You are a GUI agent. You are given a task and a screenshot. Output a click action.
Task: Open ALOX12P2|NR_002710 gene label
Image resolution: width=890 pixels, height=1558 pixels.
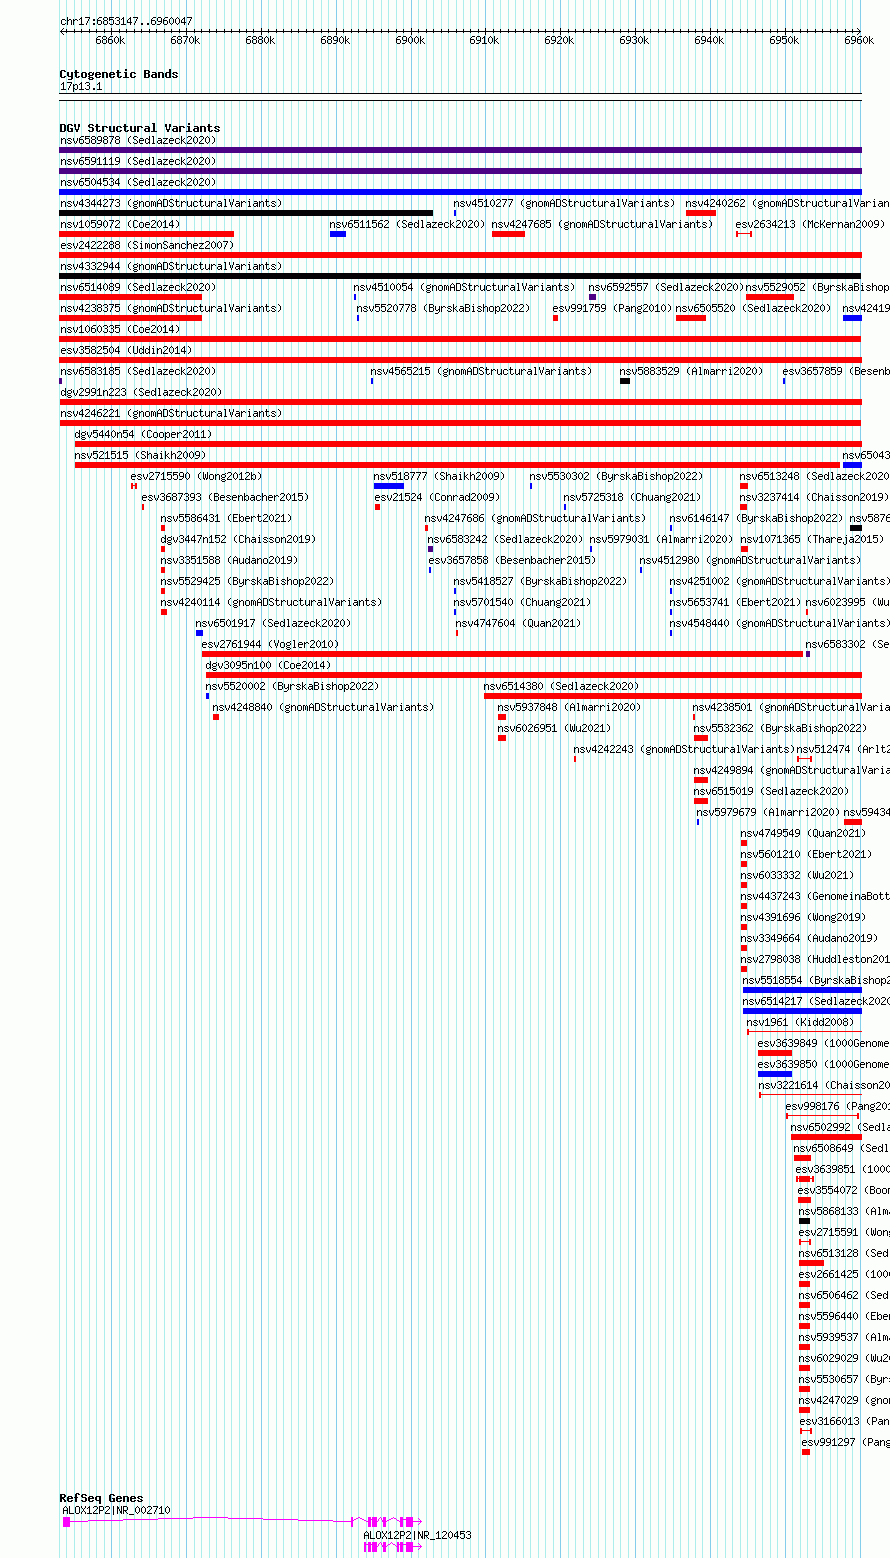(x=117, y=1510)
